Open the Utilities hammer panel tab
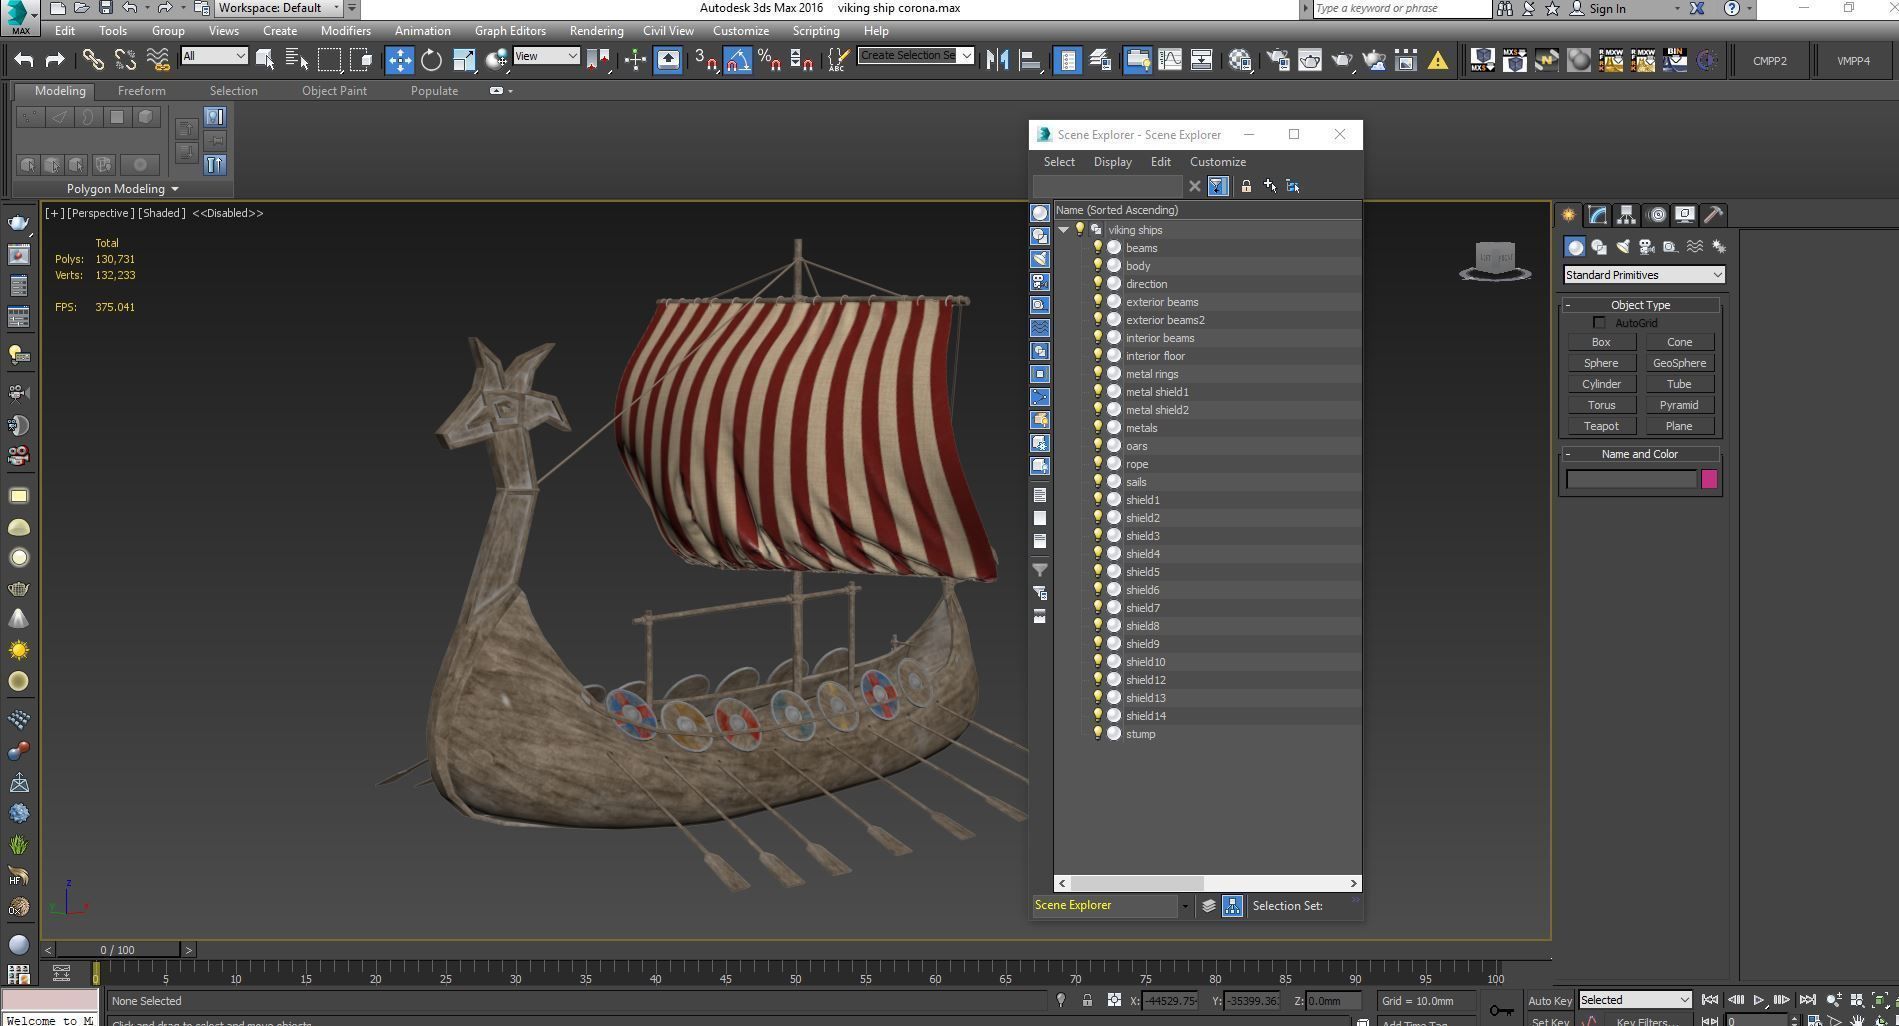 coord(1713,215)
